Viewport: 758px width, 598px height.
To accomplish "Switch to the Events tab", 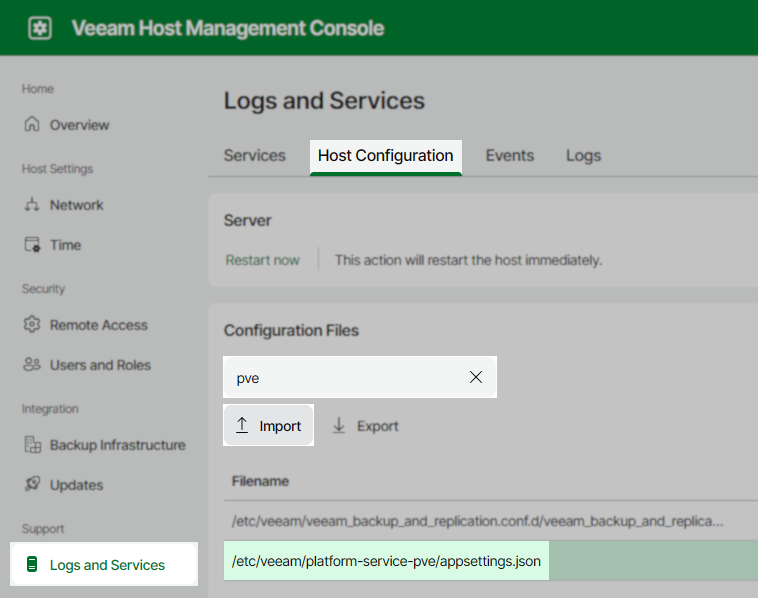I will coord(510,156).
